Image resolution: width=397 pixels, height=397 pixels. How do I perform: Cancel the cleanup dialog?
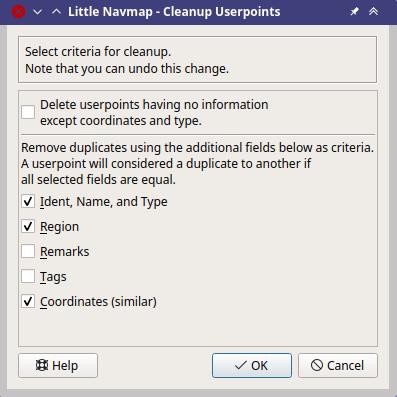click(x=338, y=365)
